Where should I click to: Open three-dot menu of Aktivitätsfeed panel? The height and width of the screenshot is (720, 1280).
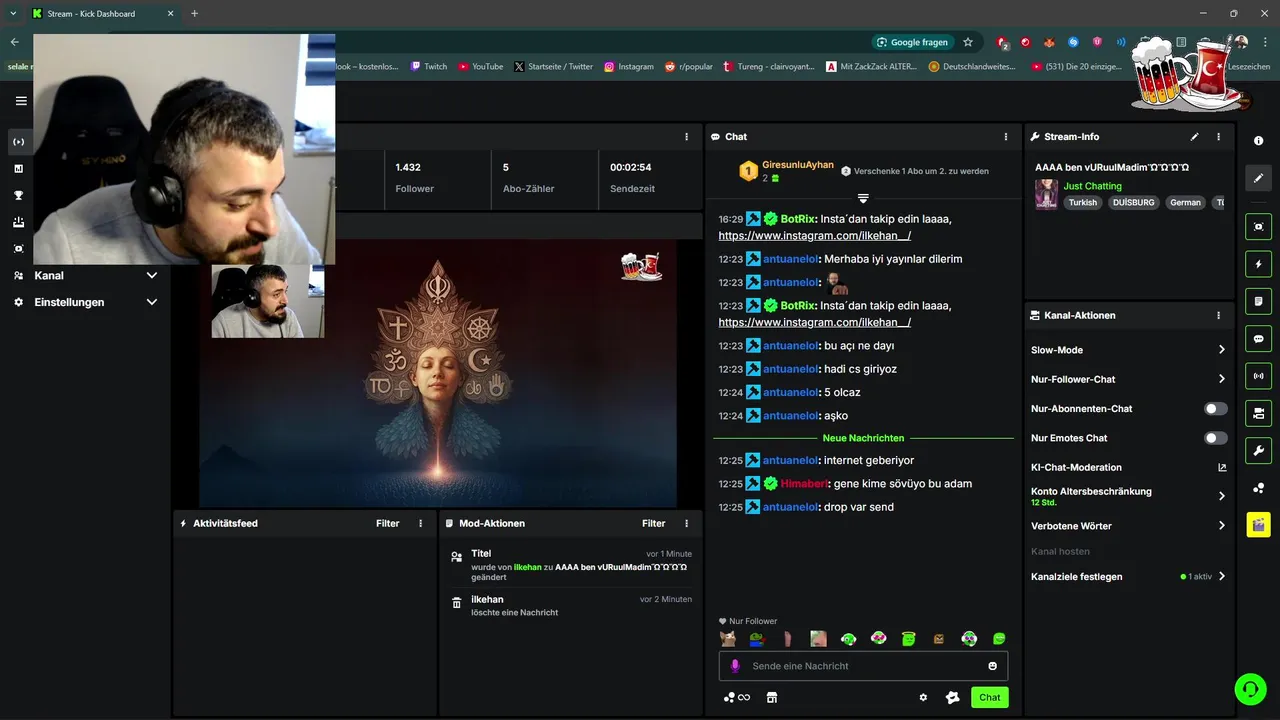pos(420,523)
